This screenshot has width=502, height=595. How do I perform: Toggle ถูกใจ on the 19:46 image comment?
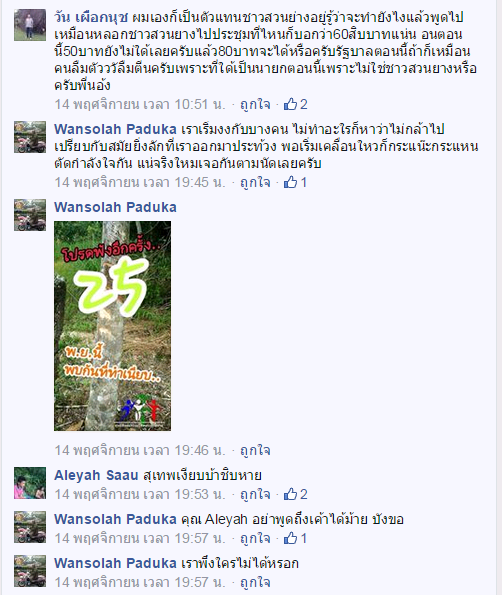[255, 450]
